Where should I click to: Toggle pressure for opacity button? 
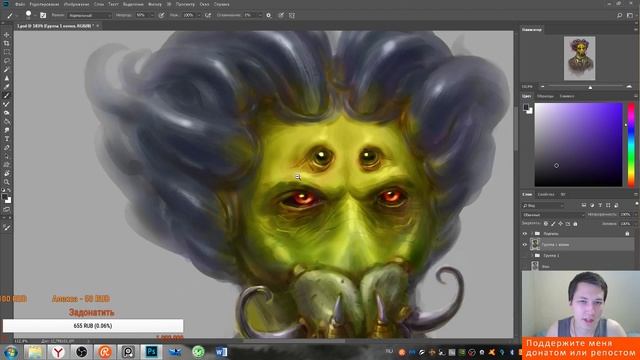[x=162, y=15]
